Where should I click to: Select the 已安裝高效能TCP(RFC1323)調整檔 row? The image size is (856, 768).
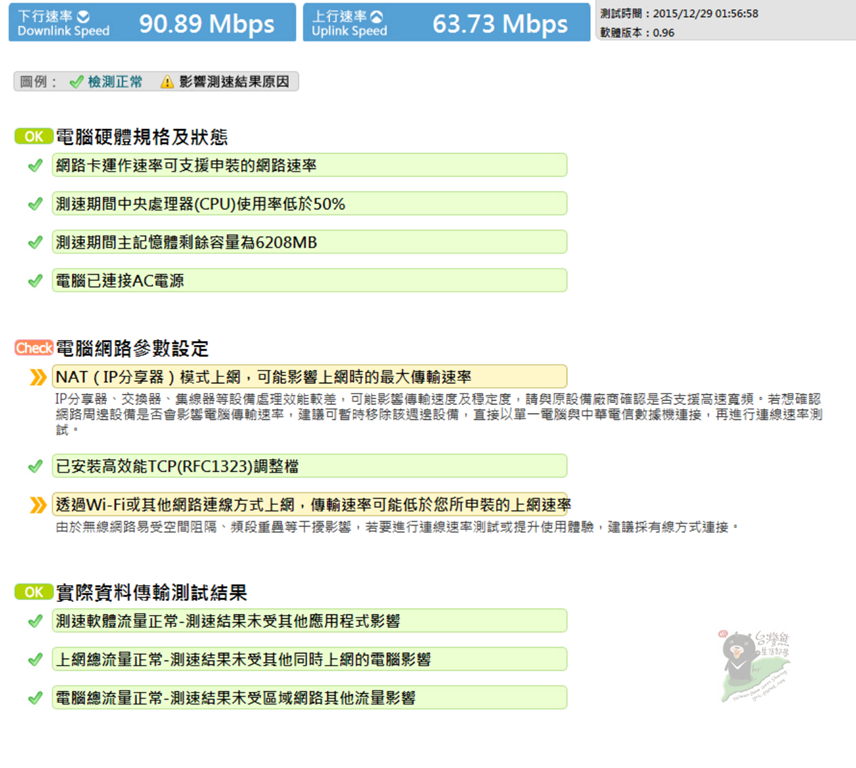(x=310, y=466)
